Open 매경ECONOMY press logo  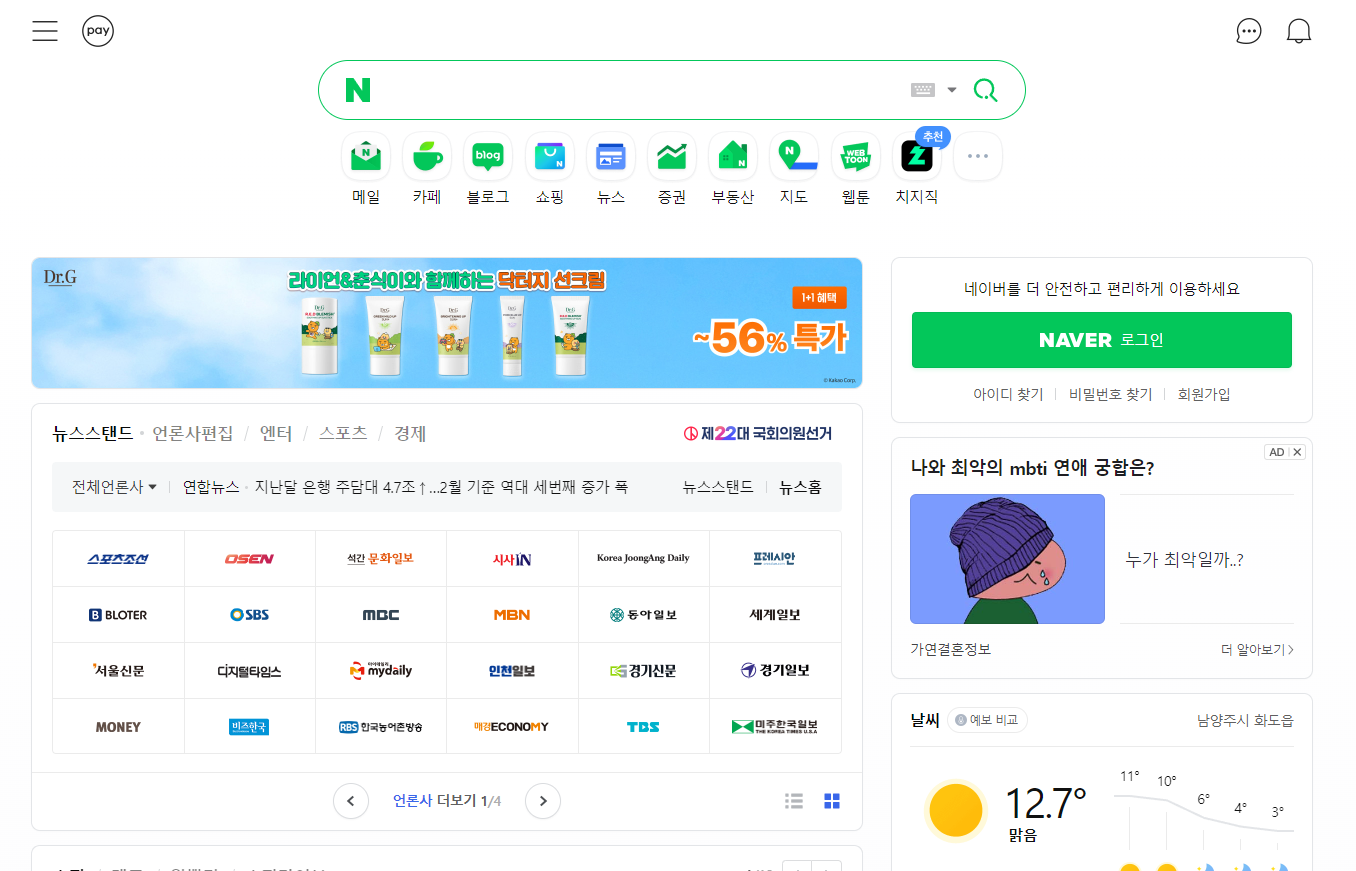pos(512,726)
